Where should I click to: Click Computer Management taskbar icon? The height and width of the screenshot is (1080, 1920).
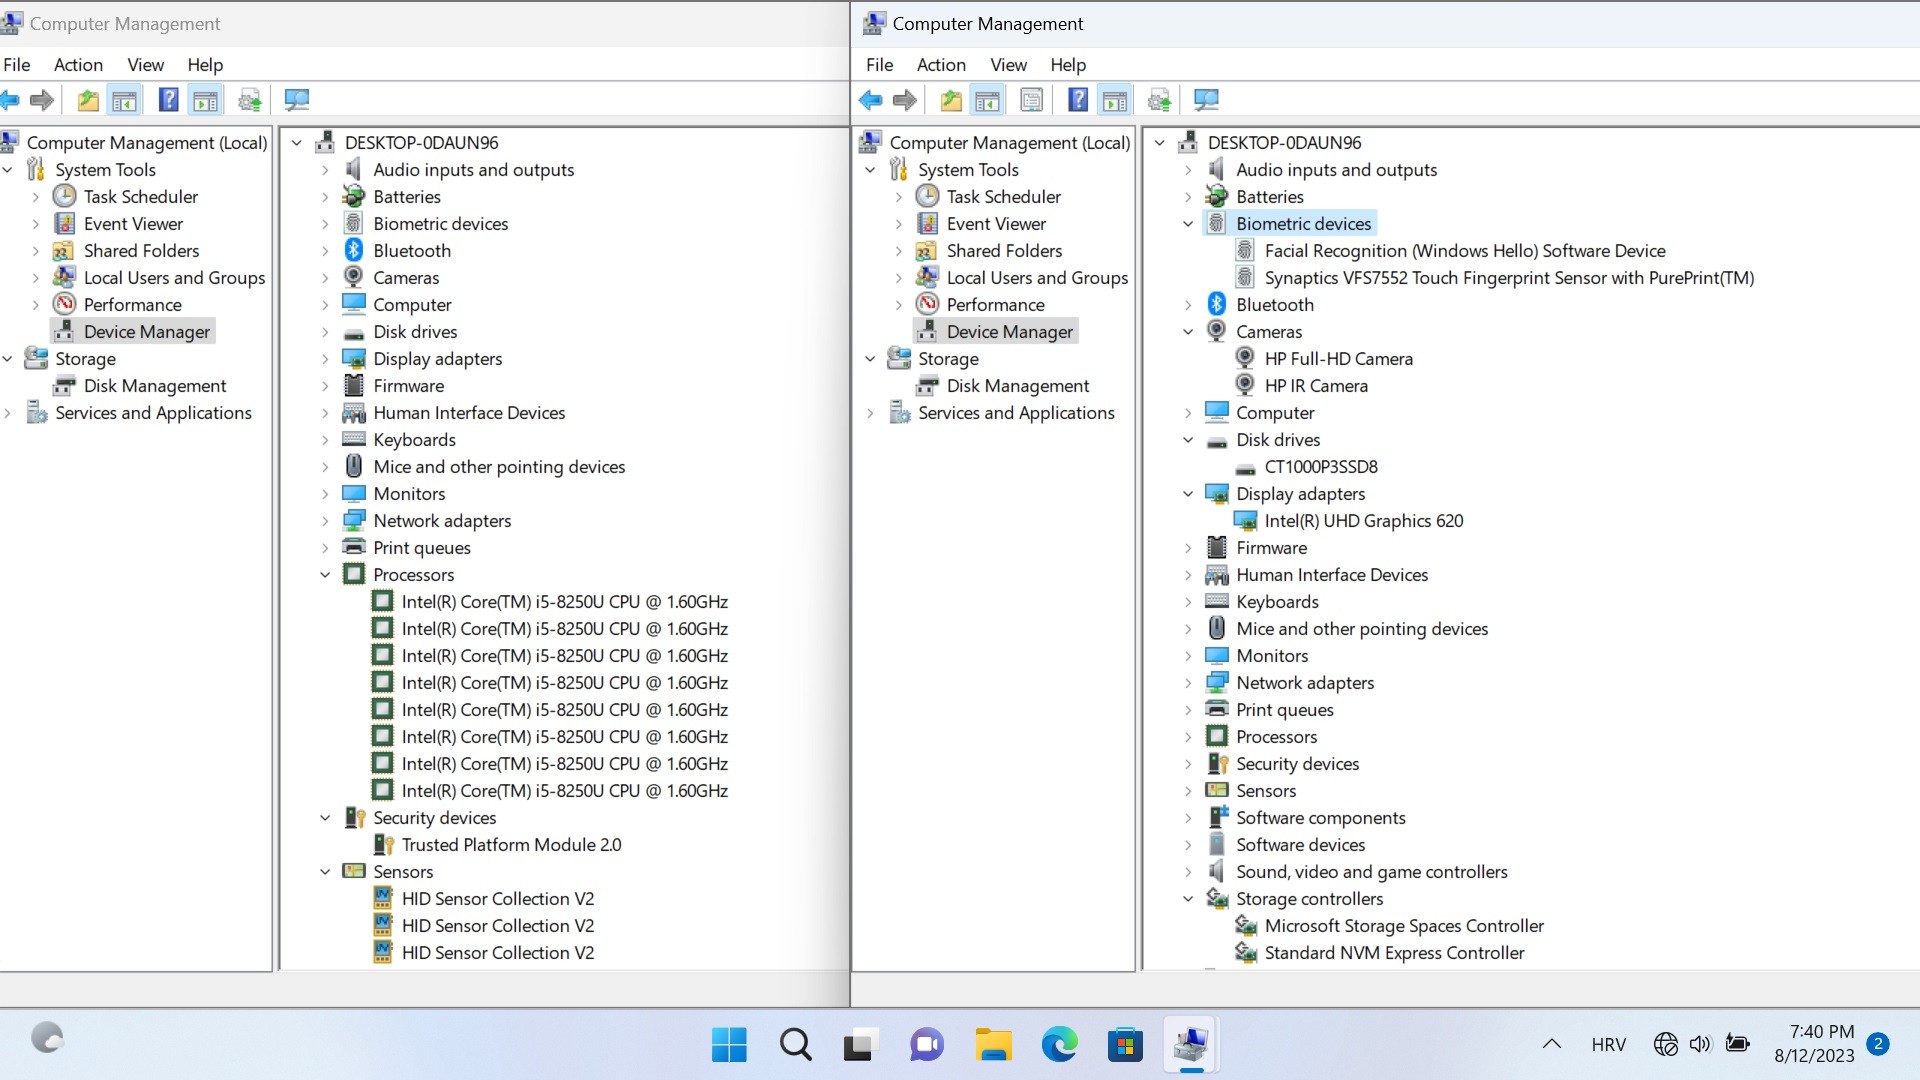(1191, 1045)
